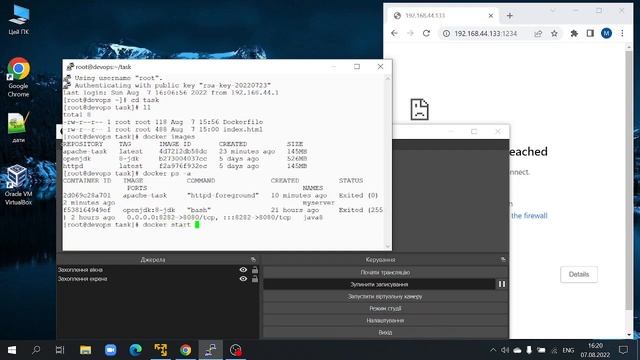
Task: Pop out the Керування dock panel
Action: pyautogui.click(x=503, y=260)
